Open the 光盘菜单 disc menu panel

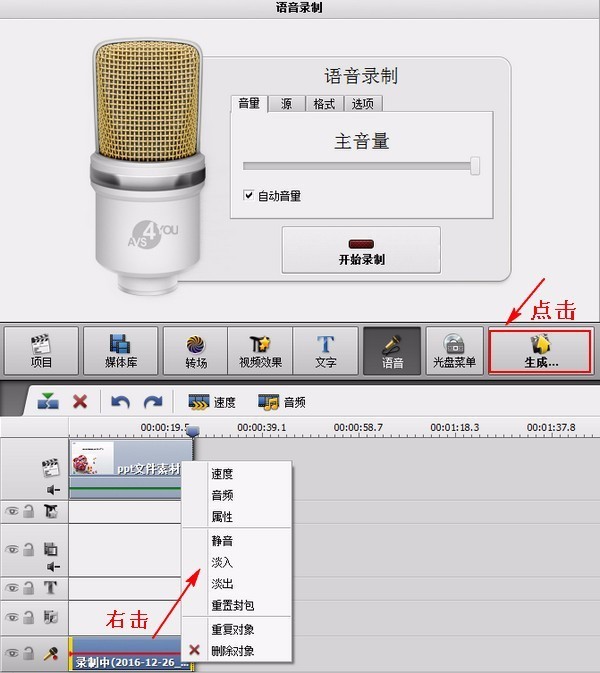tap(454, 351)
